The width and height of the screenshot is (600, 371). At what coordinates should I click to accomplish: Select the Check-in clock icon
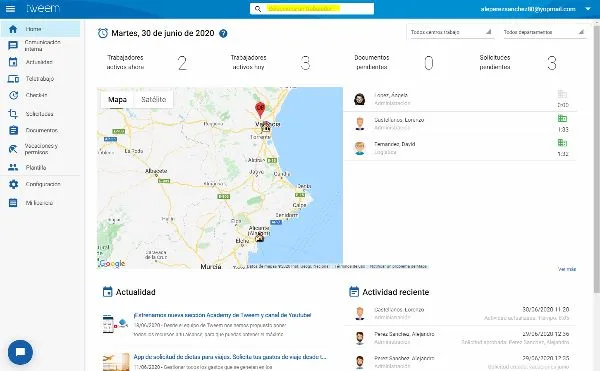click(13, 95)
